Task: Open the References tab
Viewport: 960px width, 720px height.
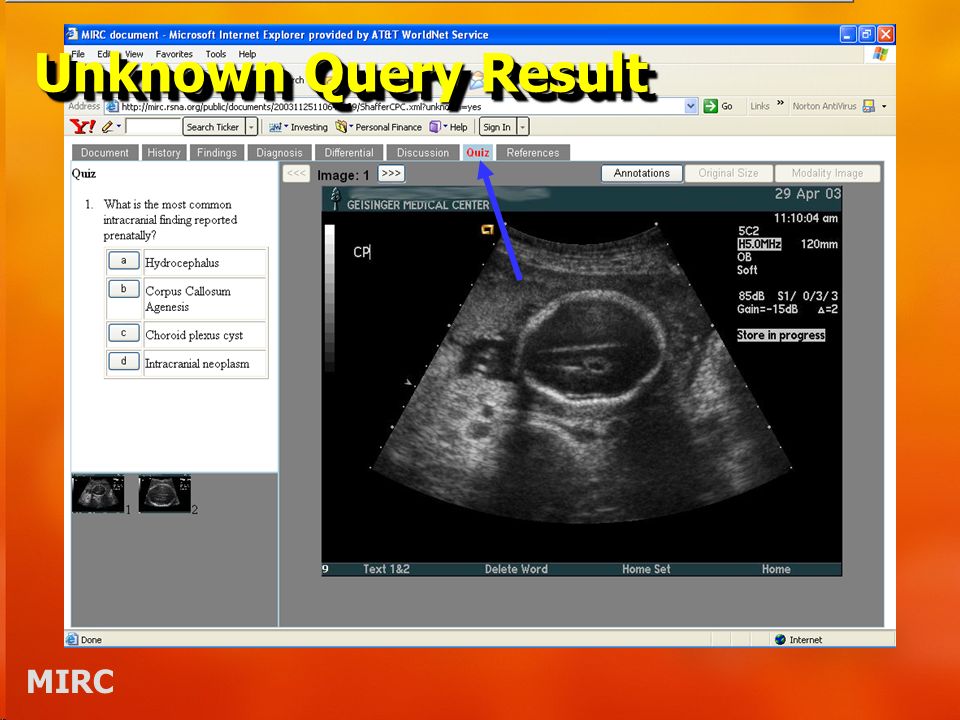Action: pos(533,152)
